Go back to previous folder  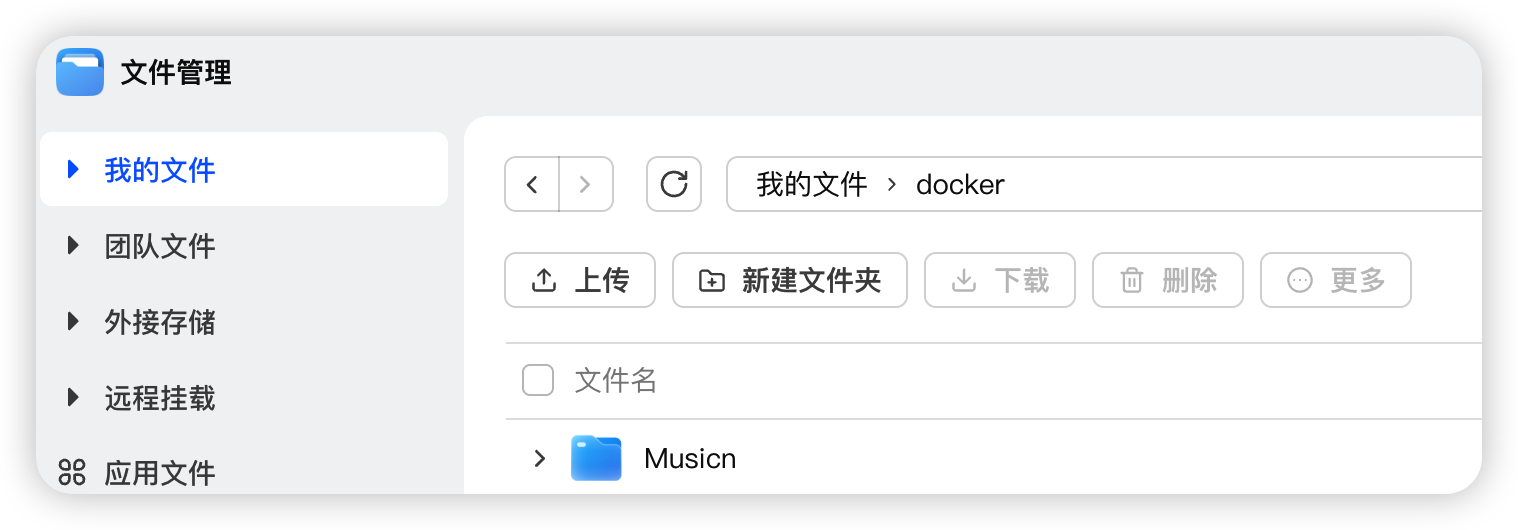[x=532, y=184]
